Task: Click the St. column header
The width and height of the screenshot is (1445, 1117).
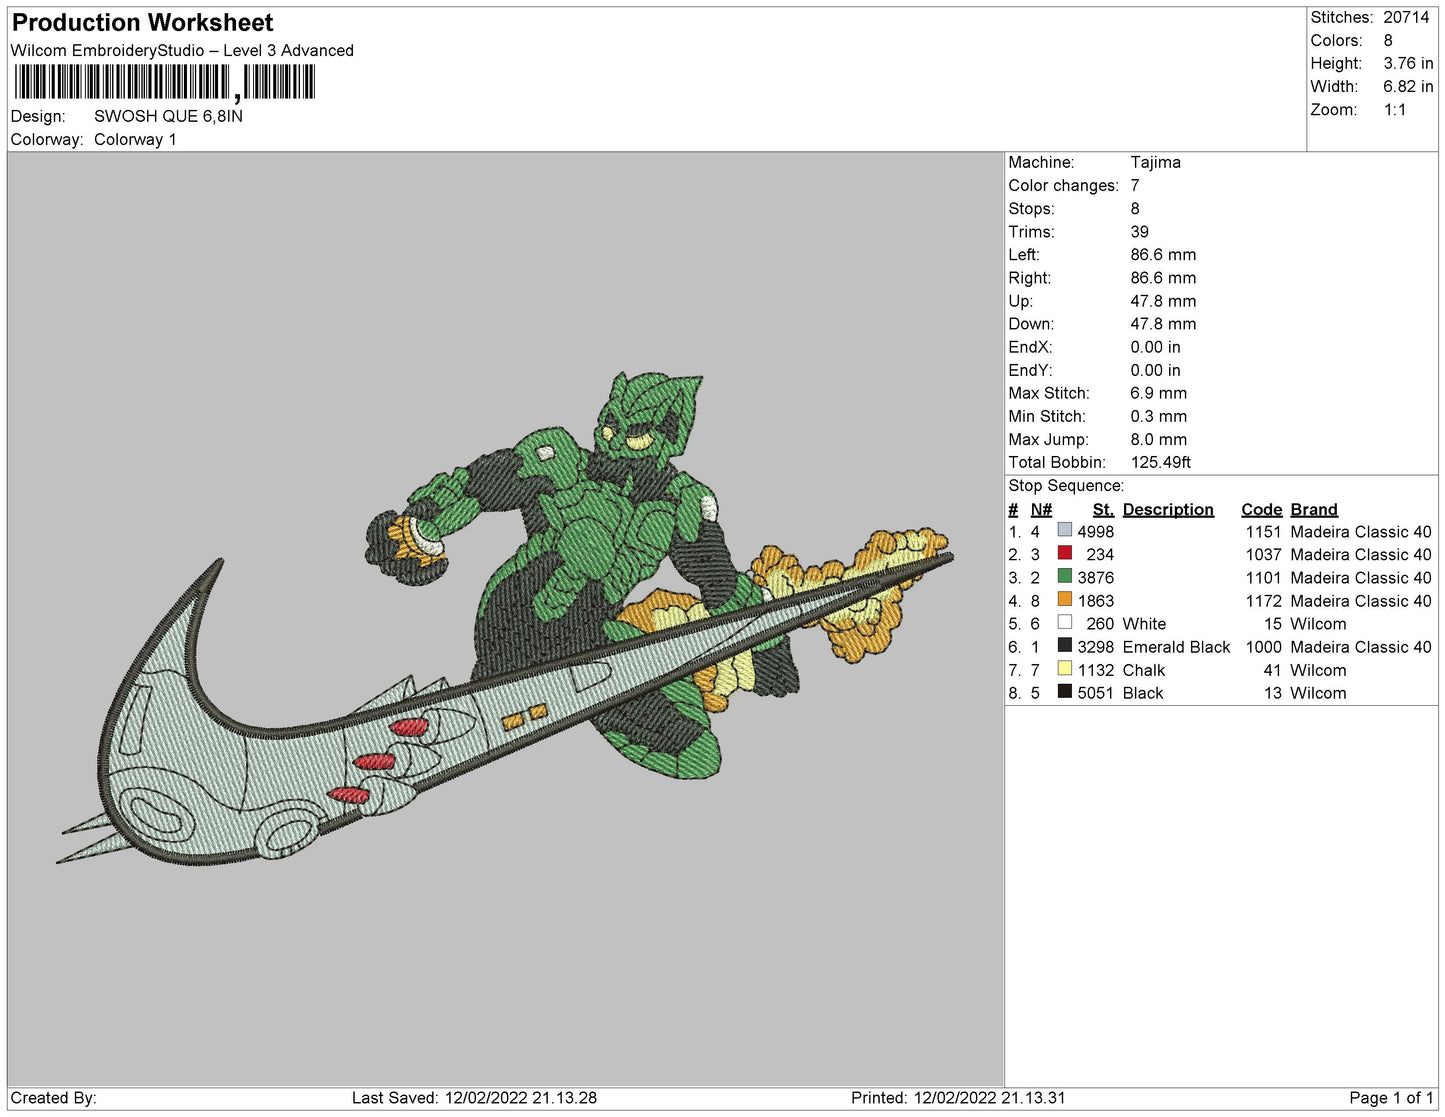Action: (x=1102, y=509)
